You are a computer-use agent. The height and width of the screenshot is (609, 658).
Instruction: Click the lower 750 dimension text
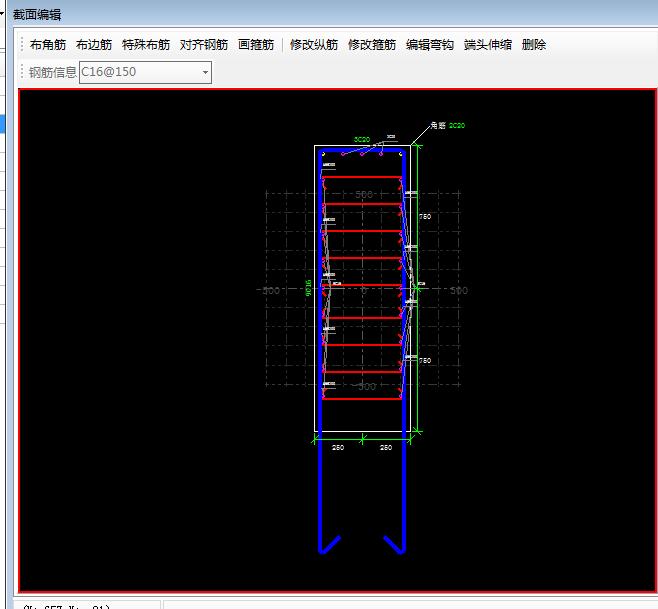[x=425, y=361]
